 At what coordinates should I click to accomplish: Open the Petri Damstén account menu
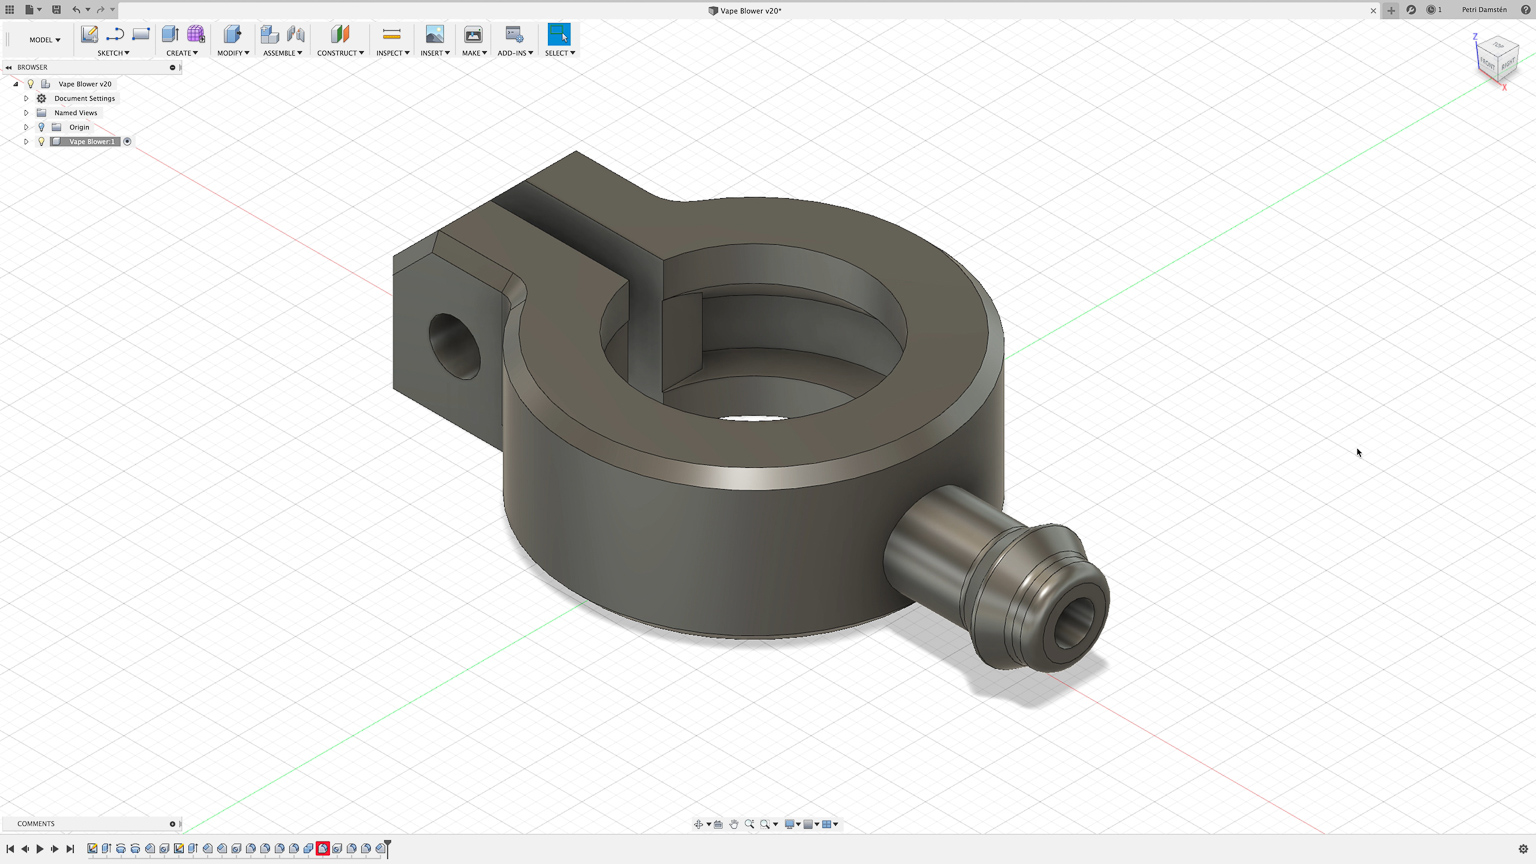click(1484, 10)
